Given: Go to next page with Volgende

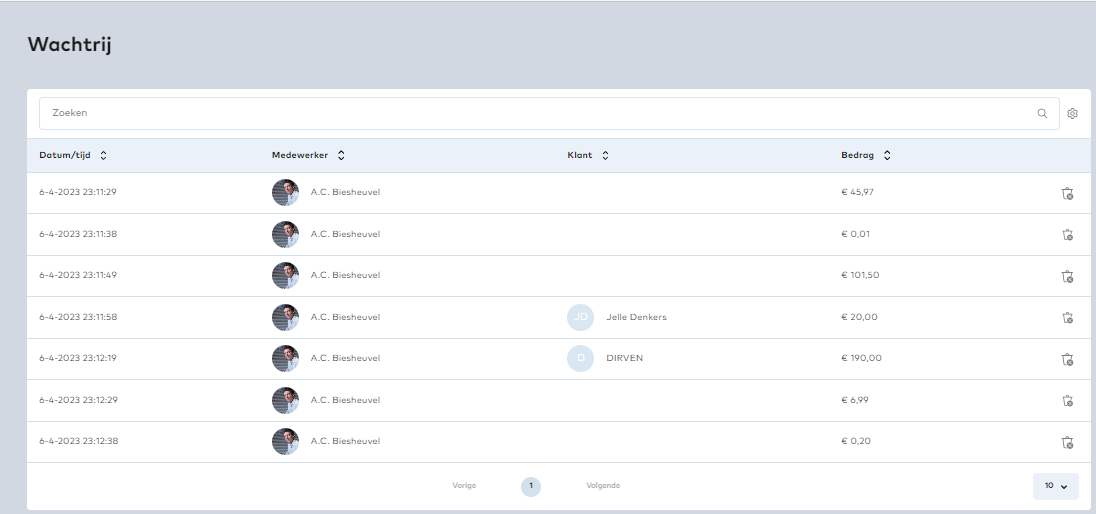Looking at the screenshot, I should pyautogui.click(x=603, y=486).
